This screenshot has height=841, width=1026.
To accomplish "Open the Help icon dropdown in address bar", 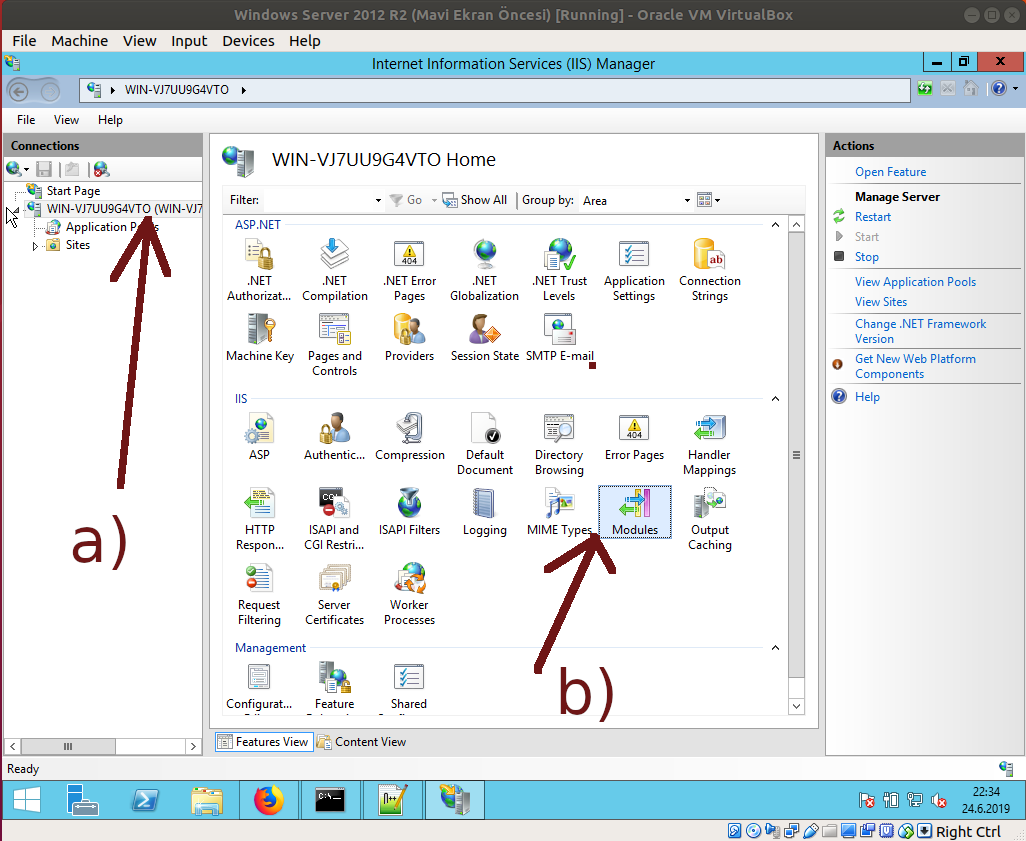I will pyautogui.click(x=1016, y=88).
